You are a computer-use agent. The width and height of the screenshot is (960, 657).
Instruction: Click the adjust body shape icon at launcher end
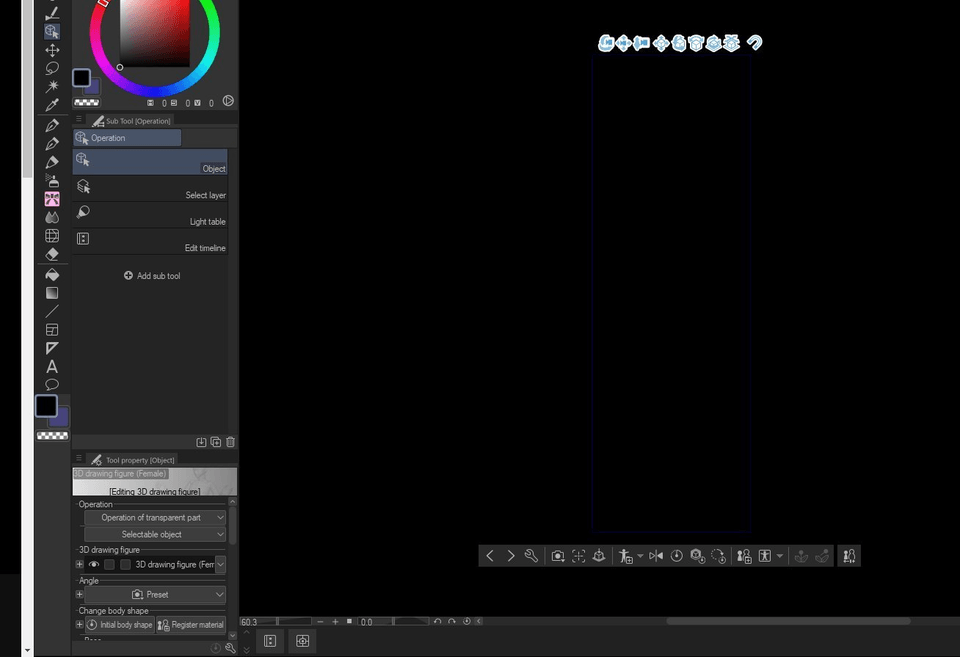point(849,556)
